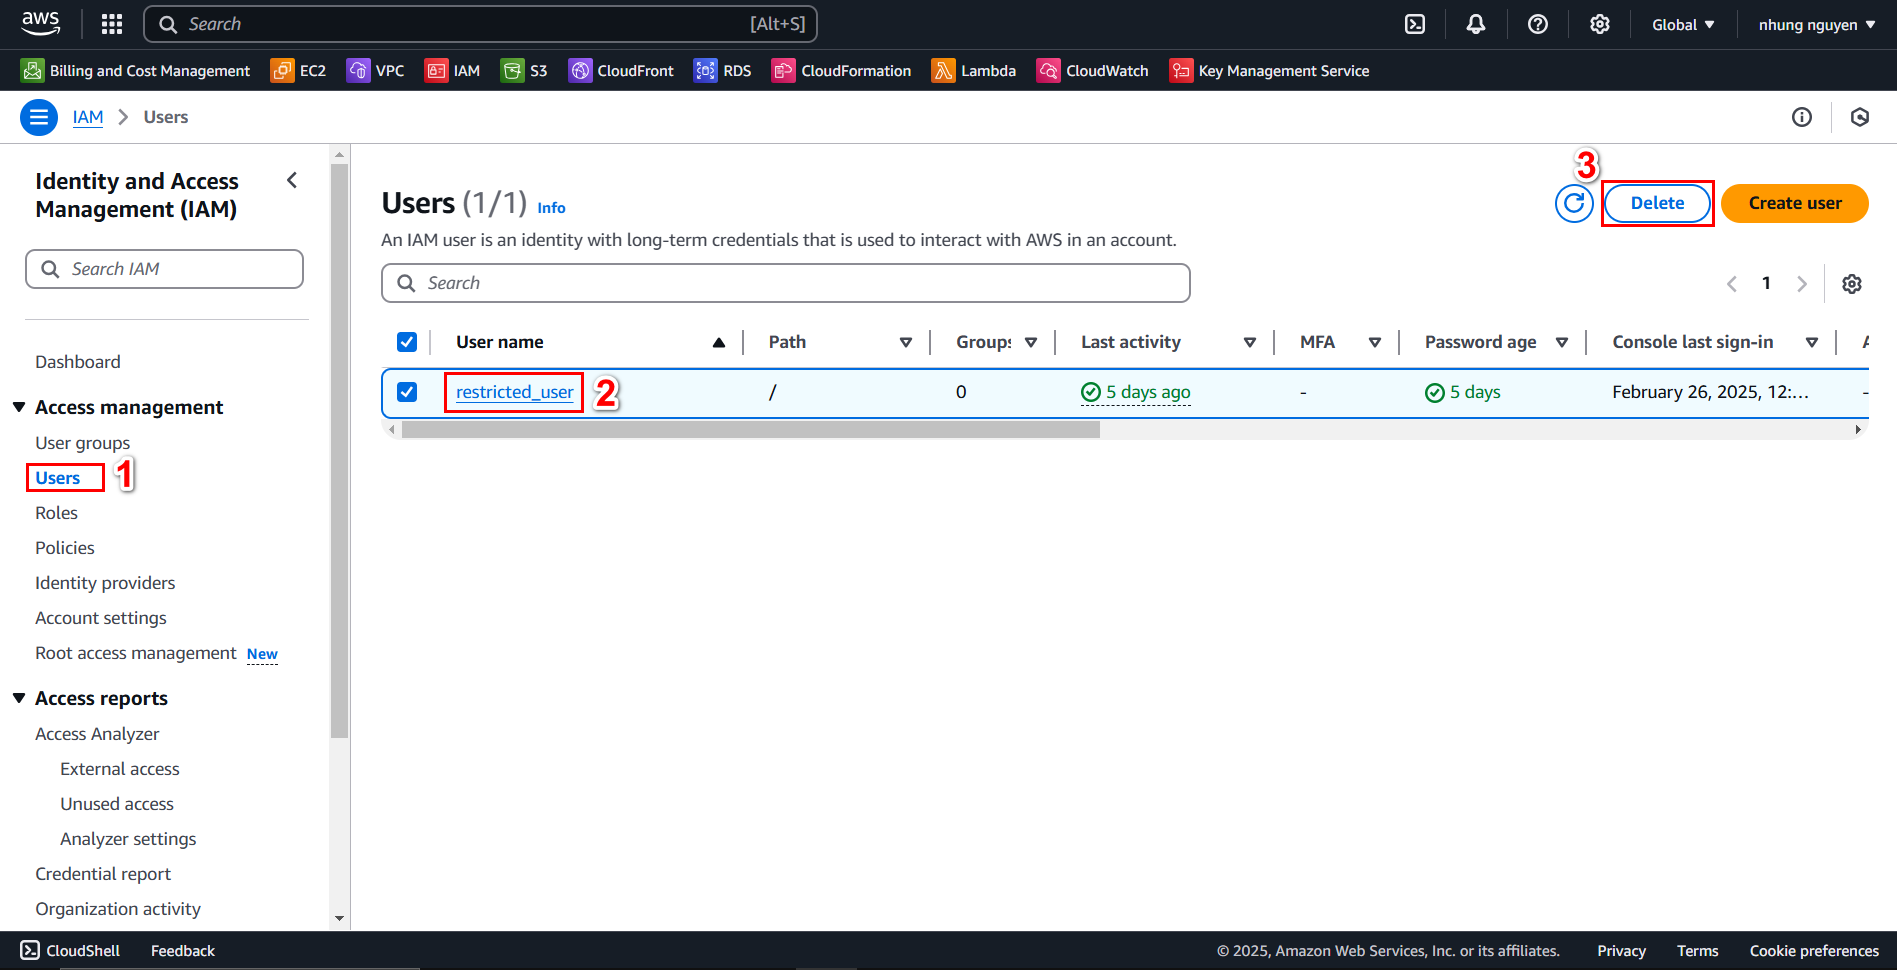This screenshot has width=1897, height=970.
Task: Open User groups in the sidebar
Action: click(x=83, y=443)
